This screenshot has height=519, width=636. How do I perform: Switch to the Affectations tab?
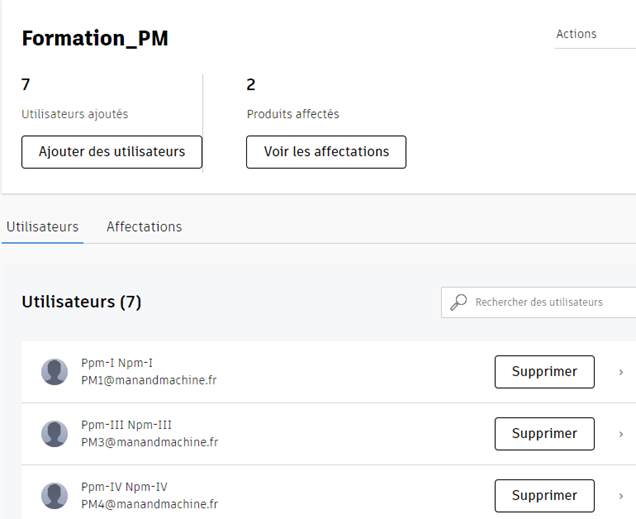point(144,227)
